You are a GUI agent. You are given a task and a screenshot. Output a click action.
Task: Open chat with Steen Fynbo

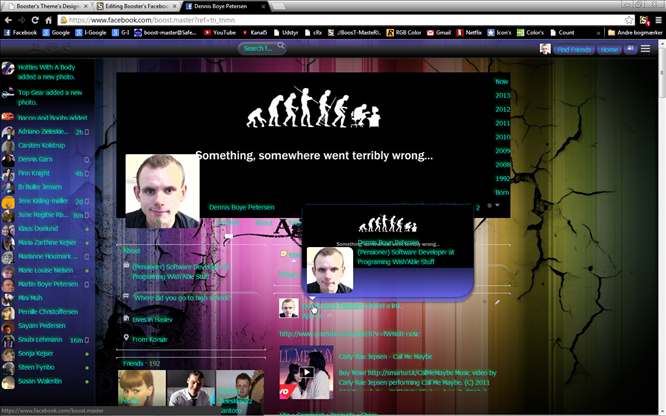(45, 367)
